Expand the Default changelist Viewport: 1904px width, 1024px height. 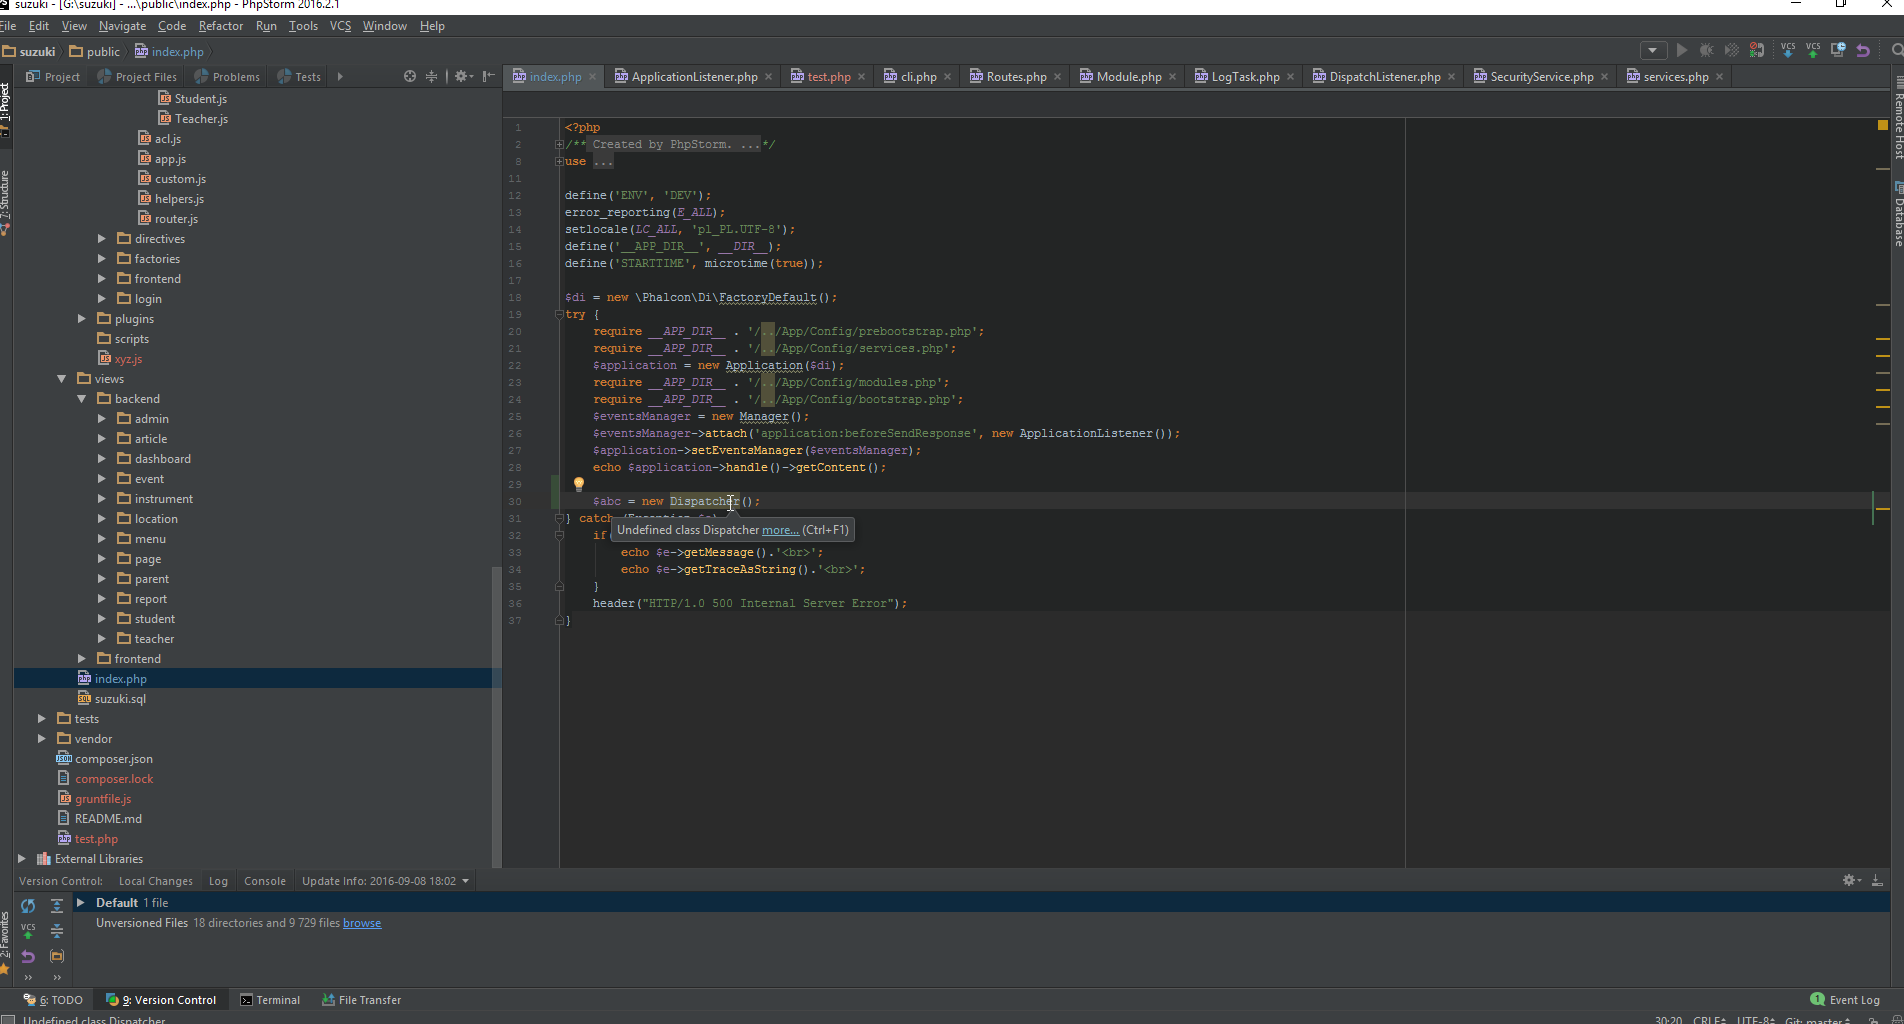click(81, 903)
